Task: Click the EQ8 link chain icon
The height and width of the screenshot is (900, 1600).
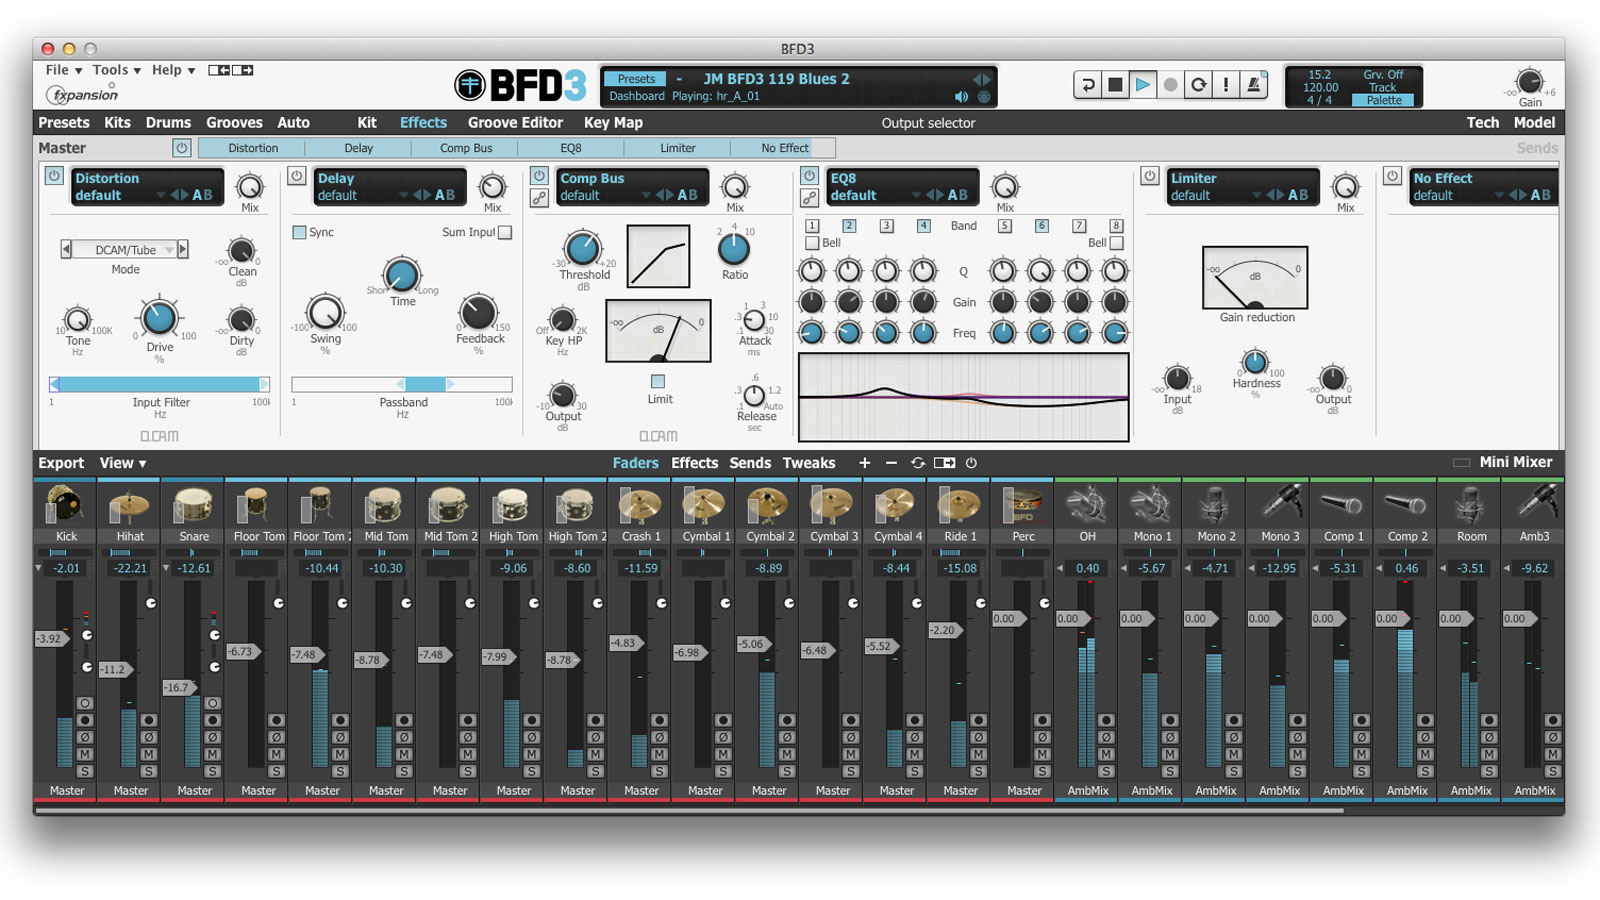Action: 810,198
